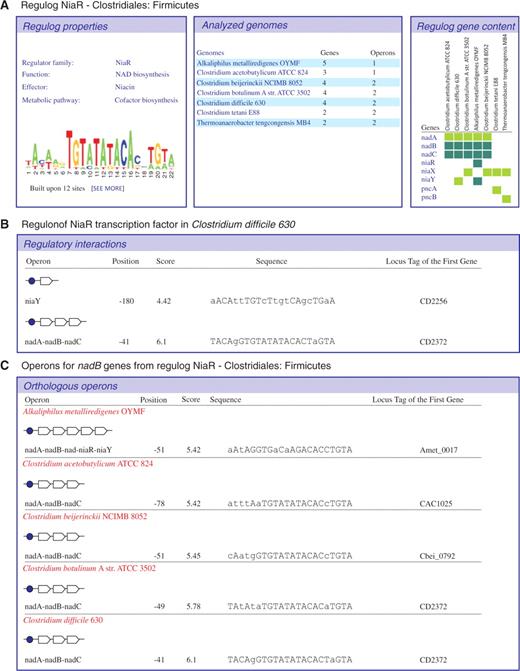Click the Regulog gene content panel header

(x=465, y=26)
